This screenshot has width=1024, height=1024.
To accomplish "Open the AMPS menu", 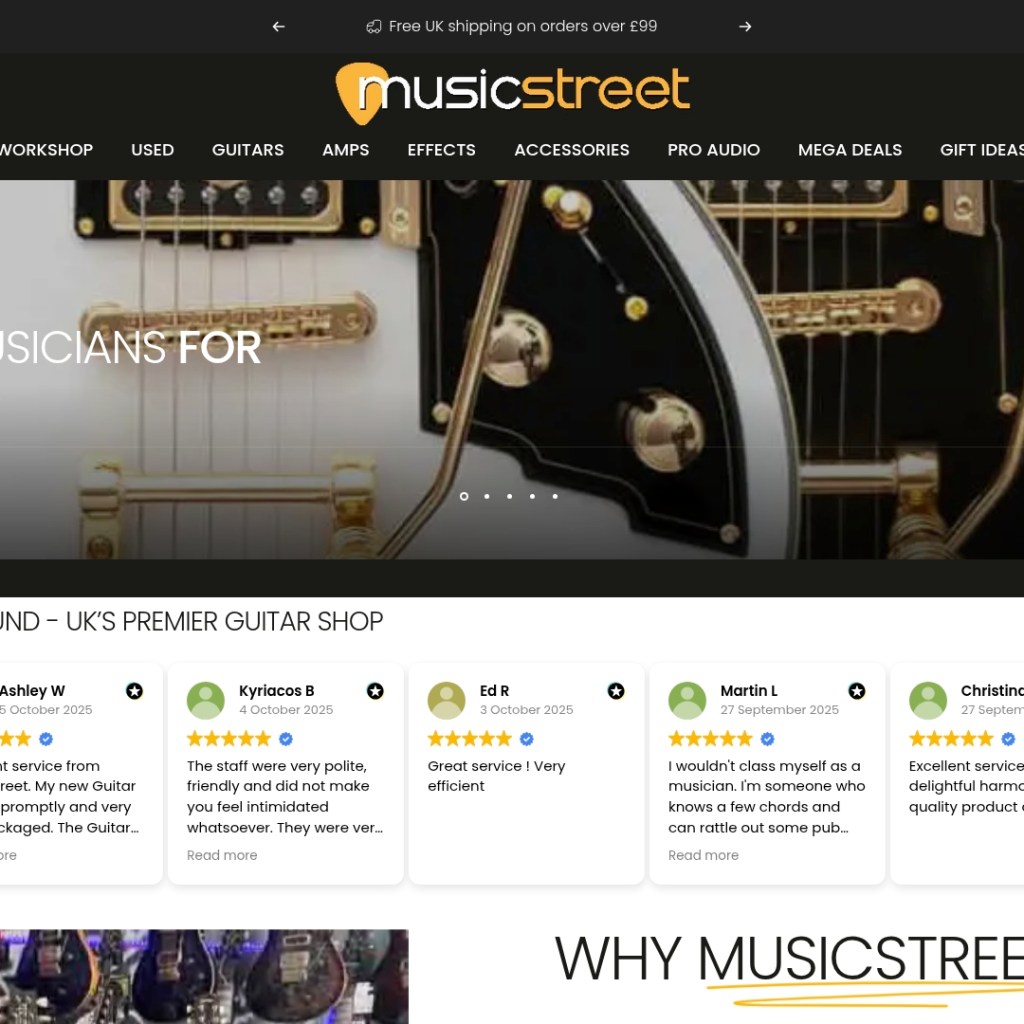I will (x=345, y=150).
